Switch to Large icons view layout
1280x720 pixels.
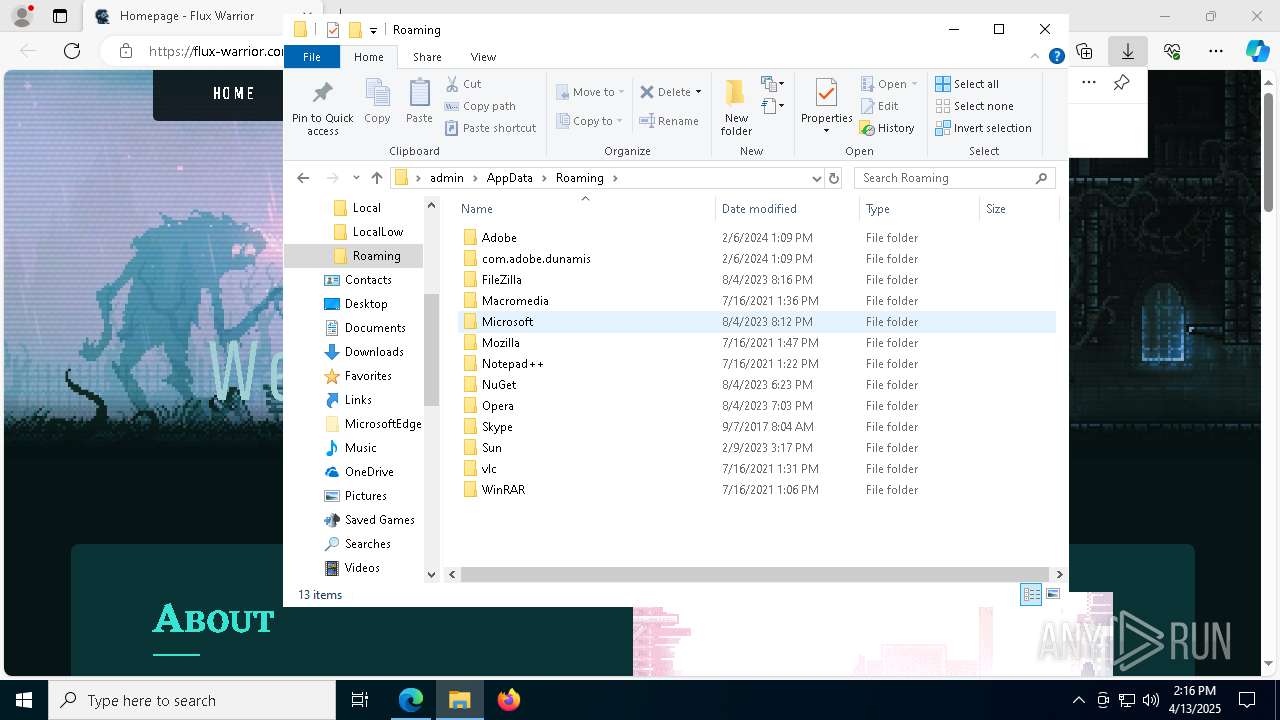[1053, 594]
